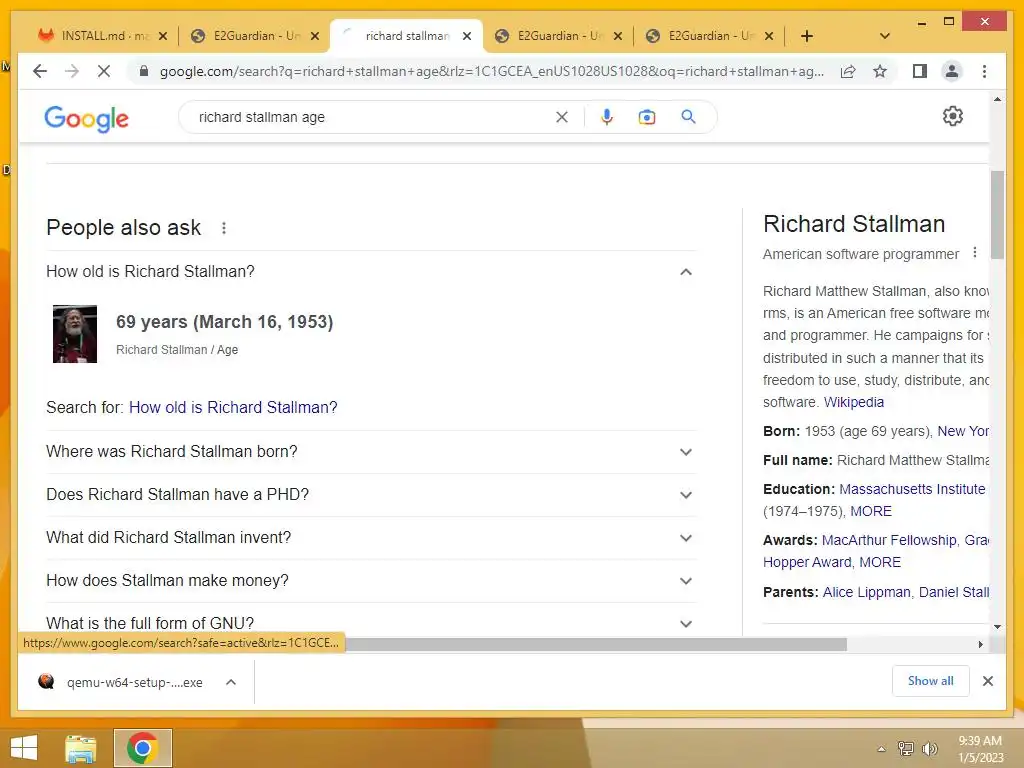Screen dimensions: 1024x768
Task: Open Chrome's three-dot menu
Action: point(984,71)
